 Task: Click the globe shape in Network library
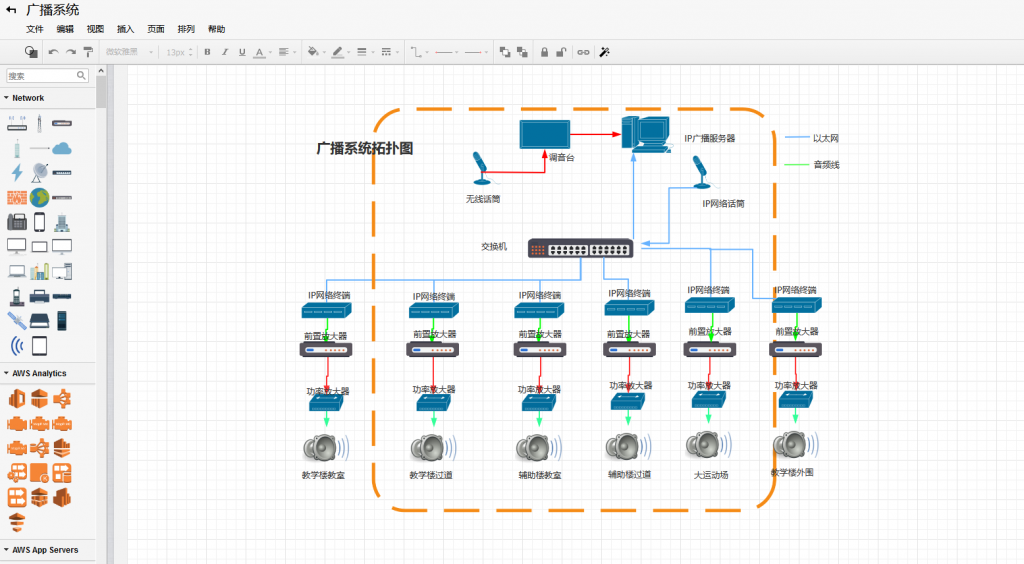click(x=39, y=197)
